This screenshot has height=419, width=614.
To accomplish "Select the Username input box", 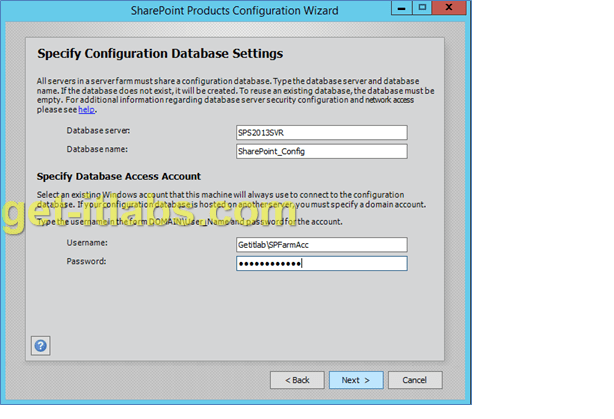I will click(x=321, y=245).
